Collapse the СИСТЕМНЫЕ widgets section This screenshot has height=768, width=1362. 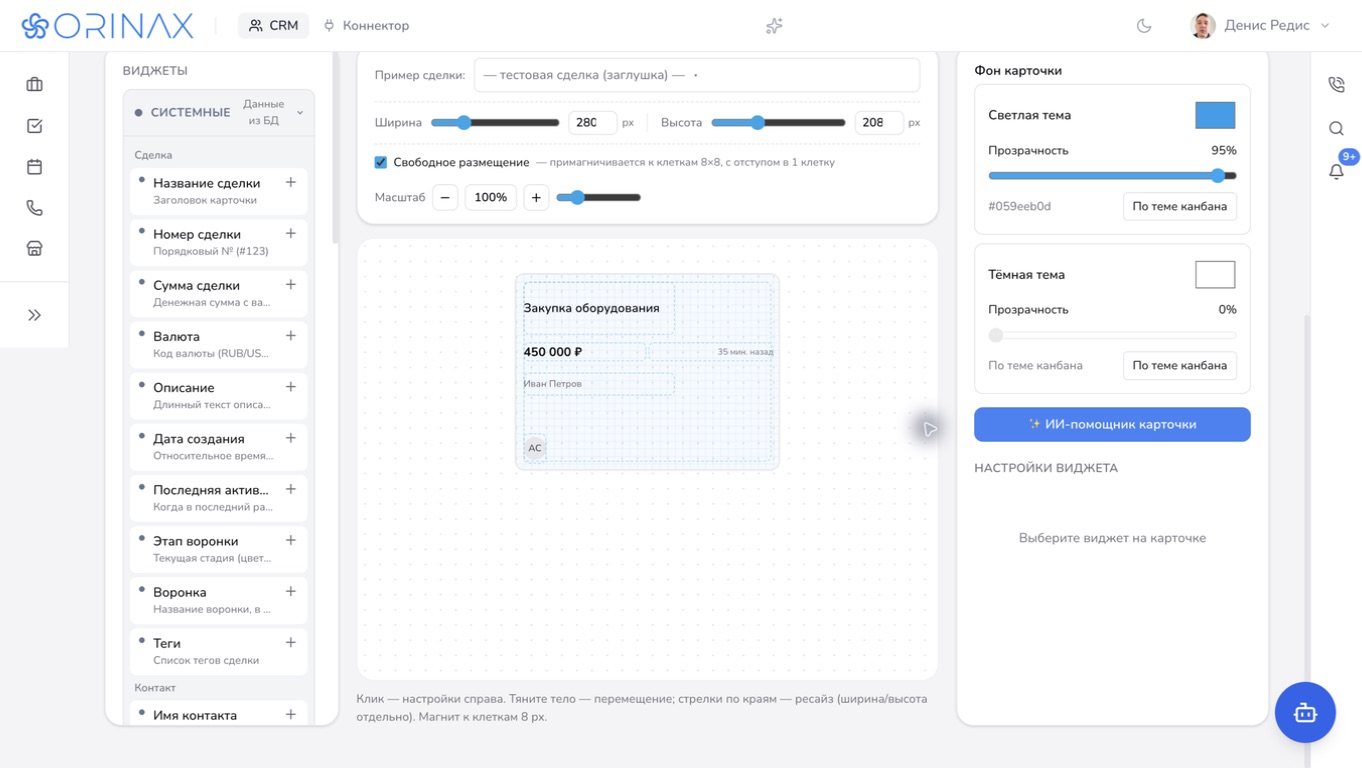[219, 113]
